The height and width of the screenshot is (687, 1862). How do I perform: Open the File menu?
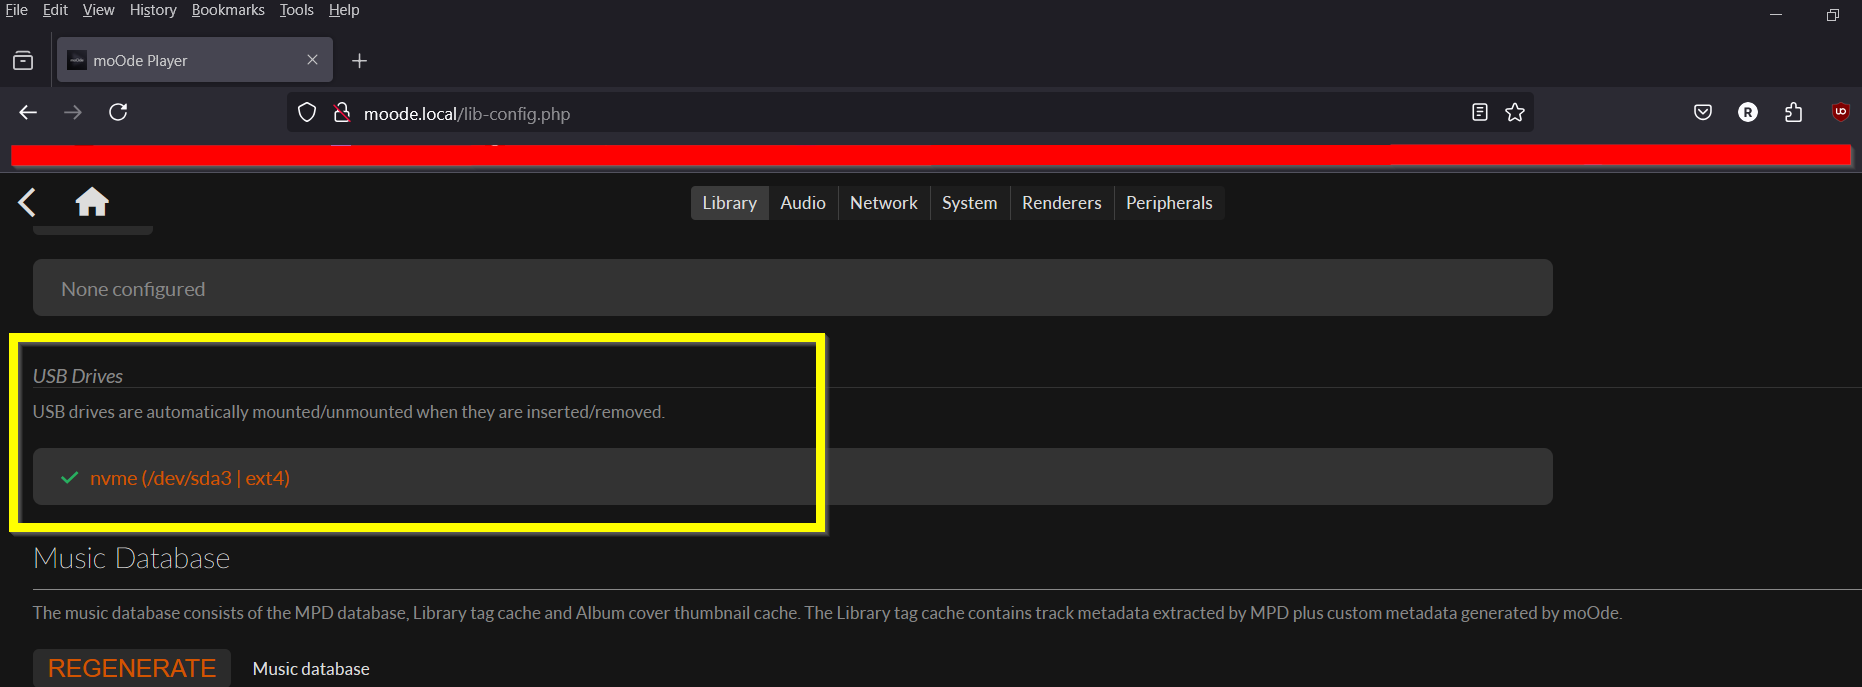coord(17,10)
